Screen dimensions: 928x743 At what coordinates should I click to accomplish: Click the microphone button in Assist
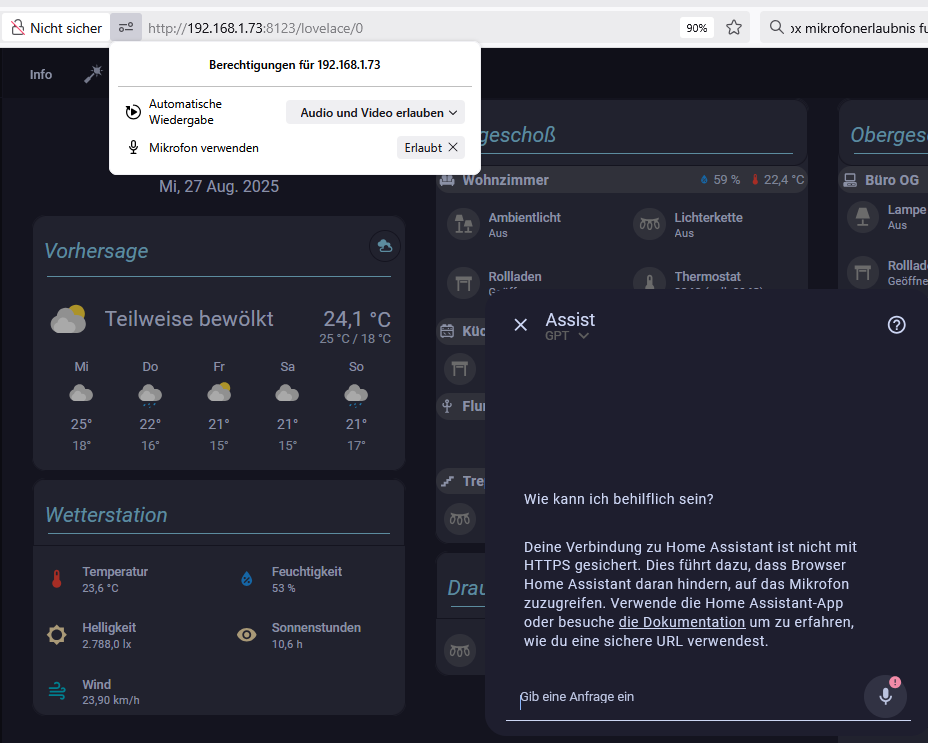(x=885, y=696)
